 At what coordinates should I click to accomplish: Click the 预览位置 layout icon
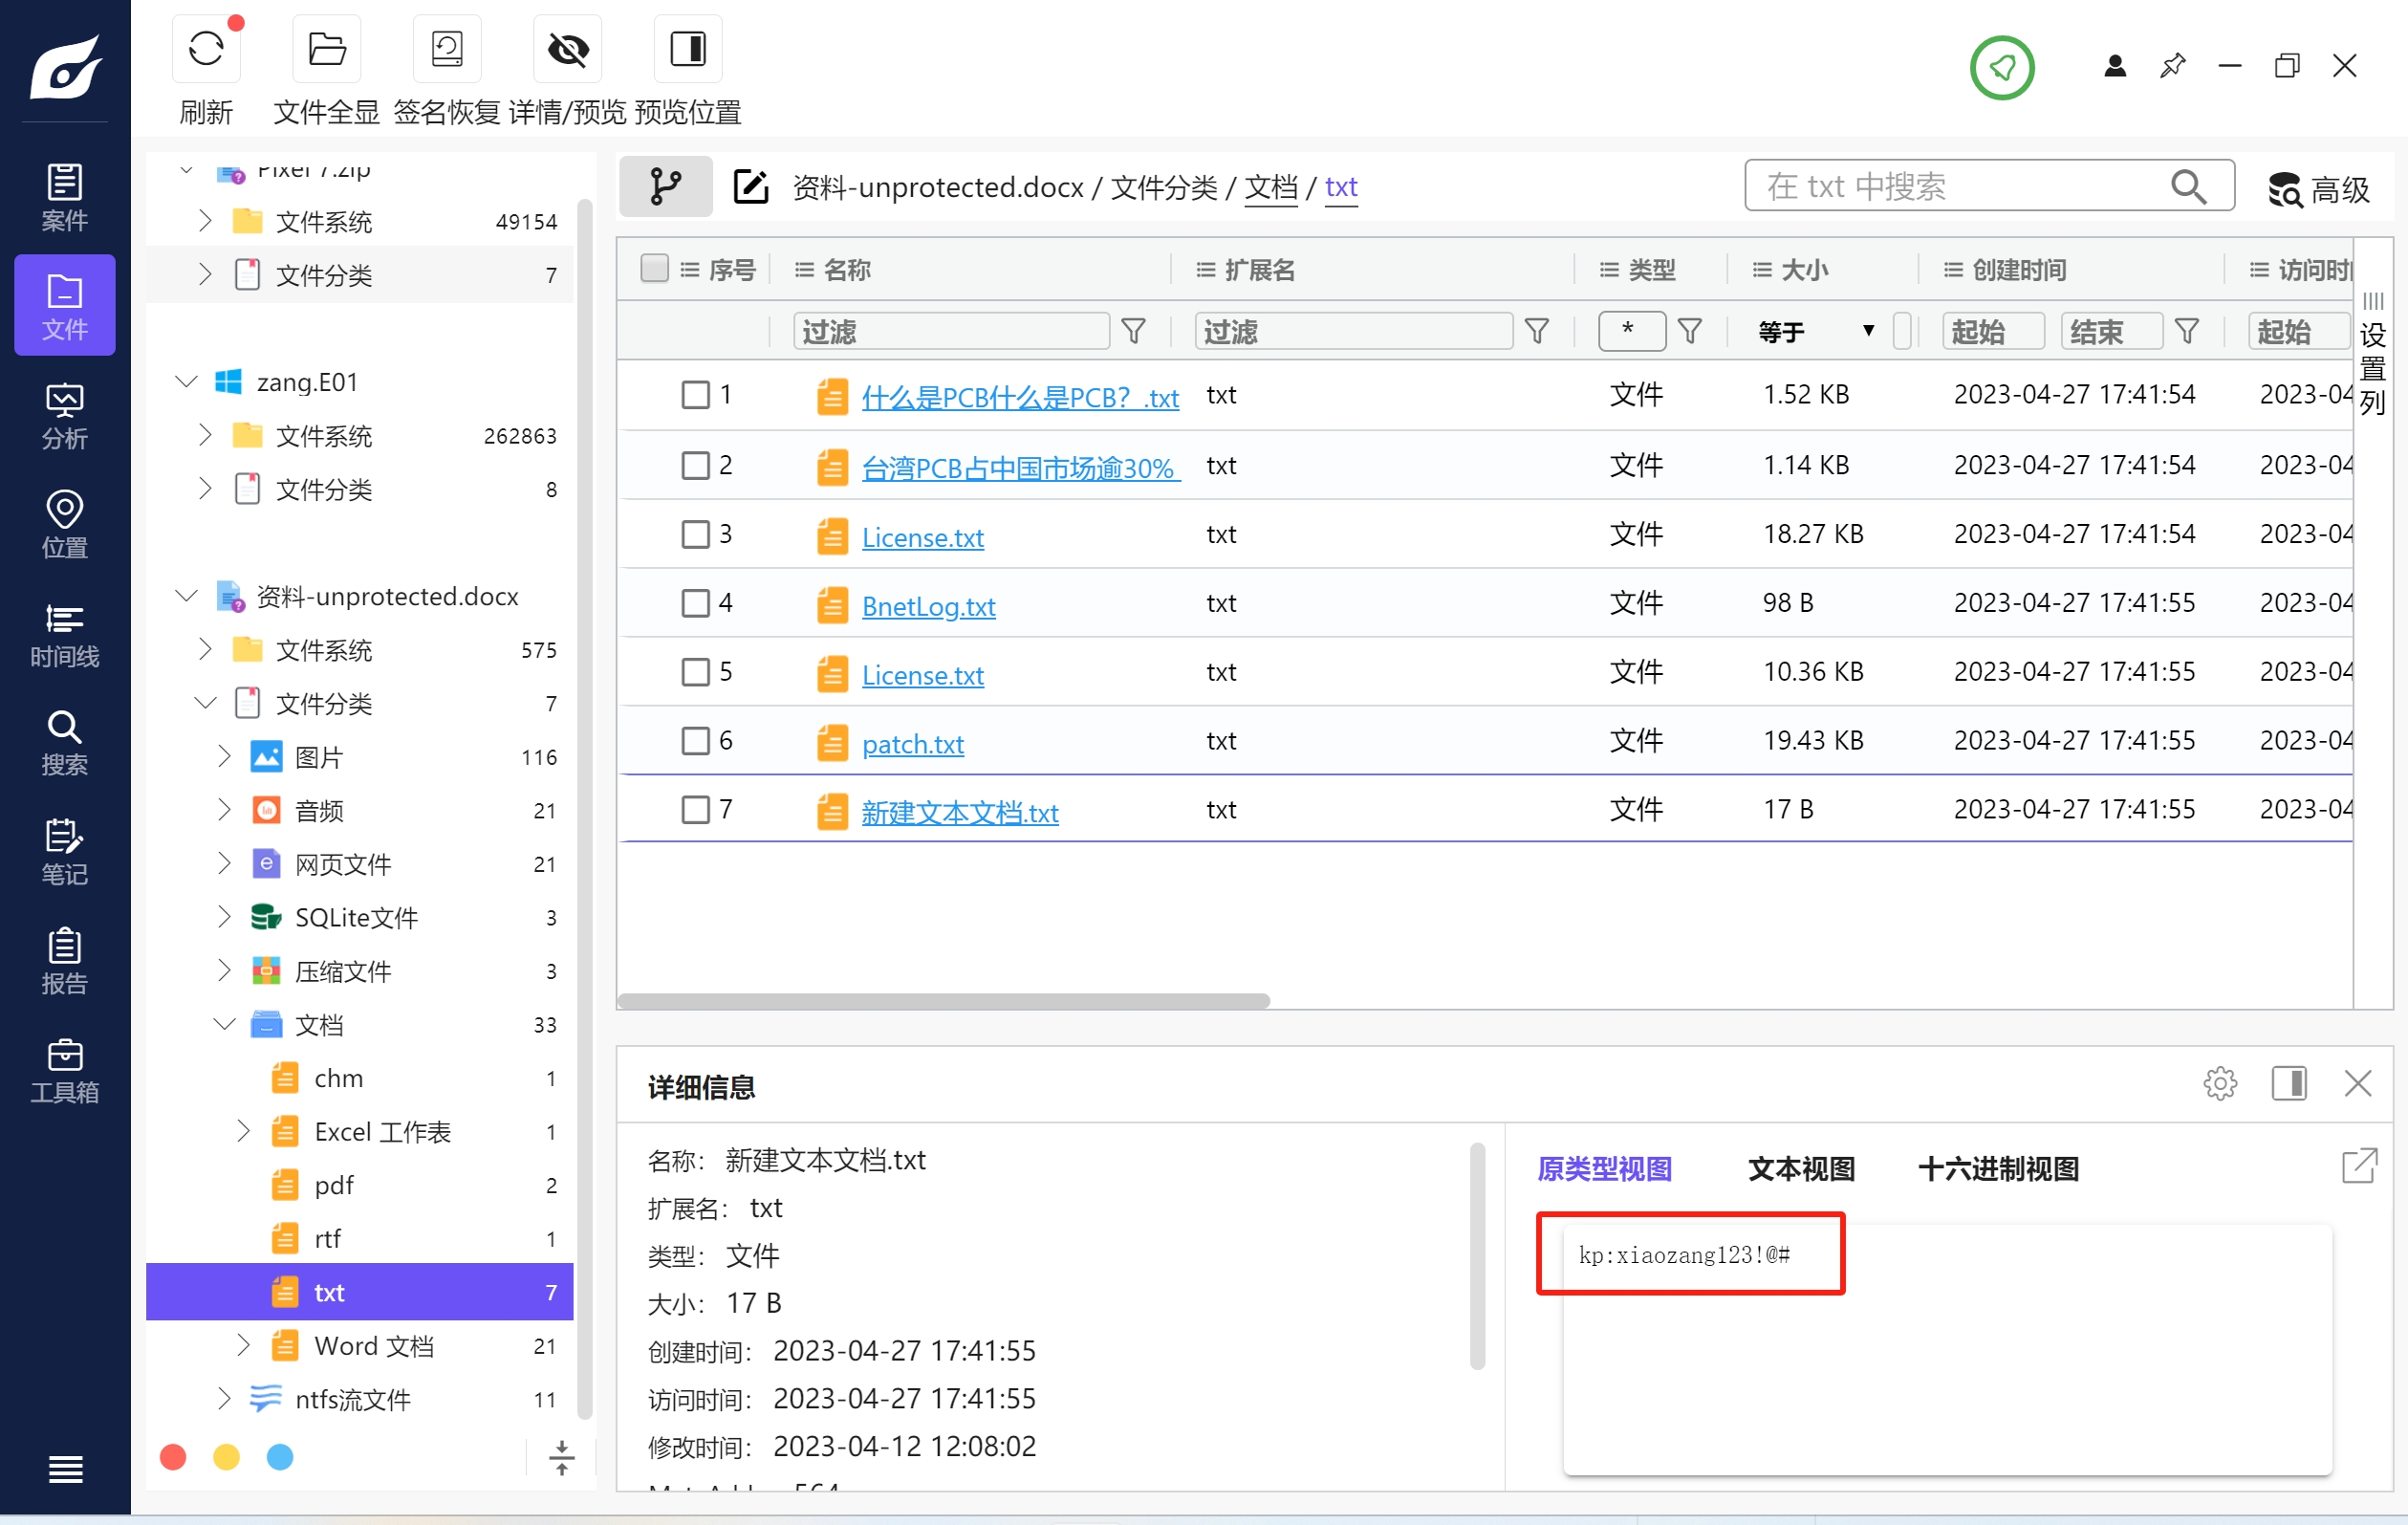[x=687, y=49]
